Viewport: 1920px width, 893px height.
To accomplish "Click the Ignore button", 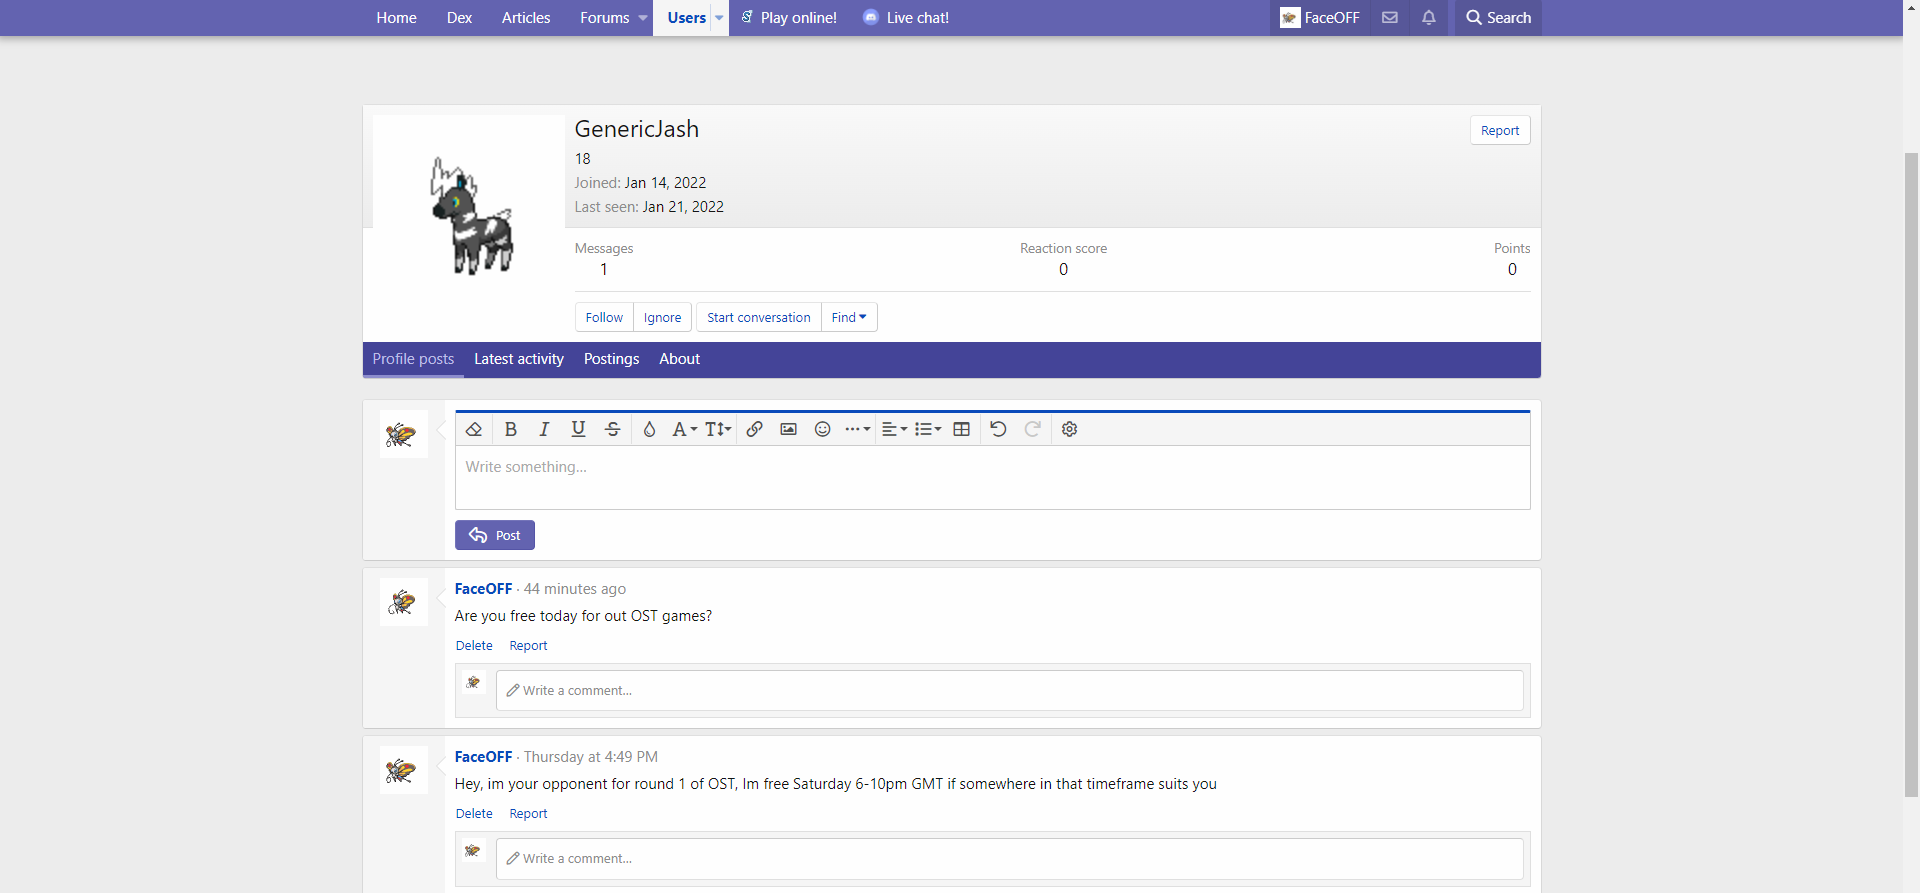I will 662,317.
